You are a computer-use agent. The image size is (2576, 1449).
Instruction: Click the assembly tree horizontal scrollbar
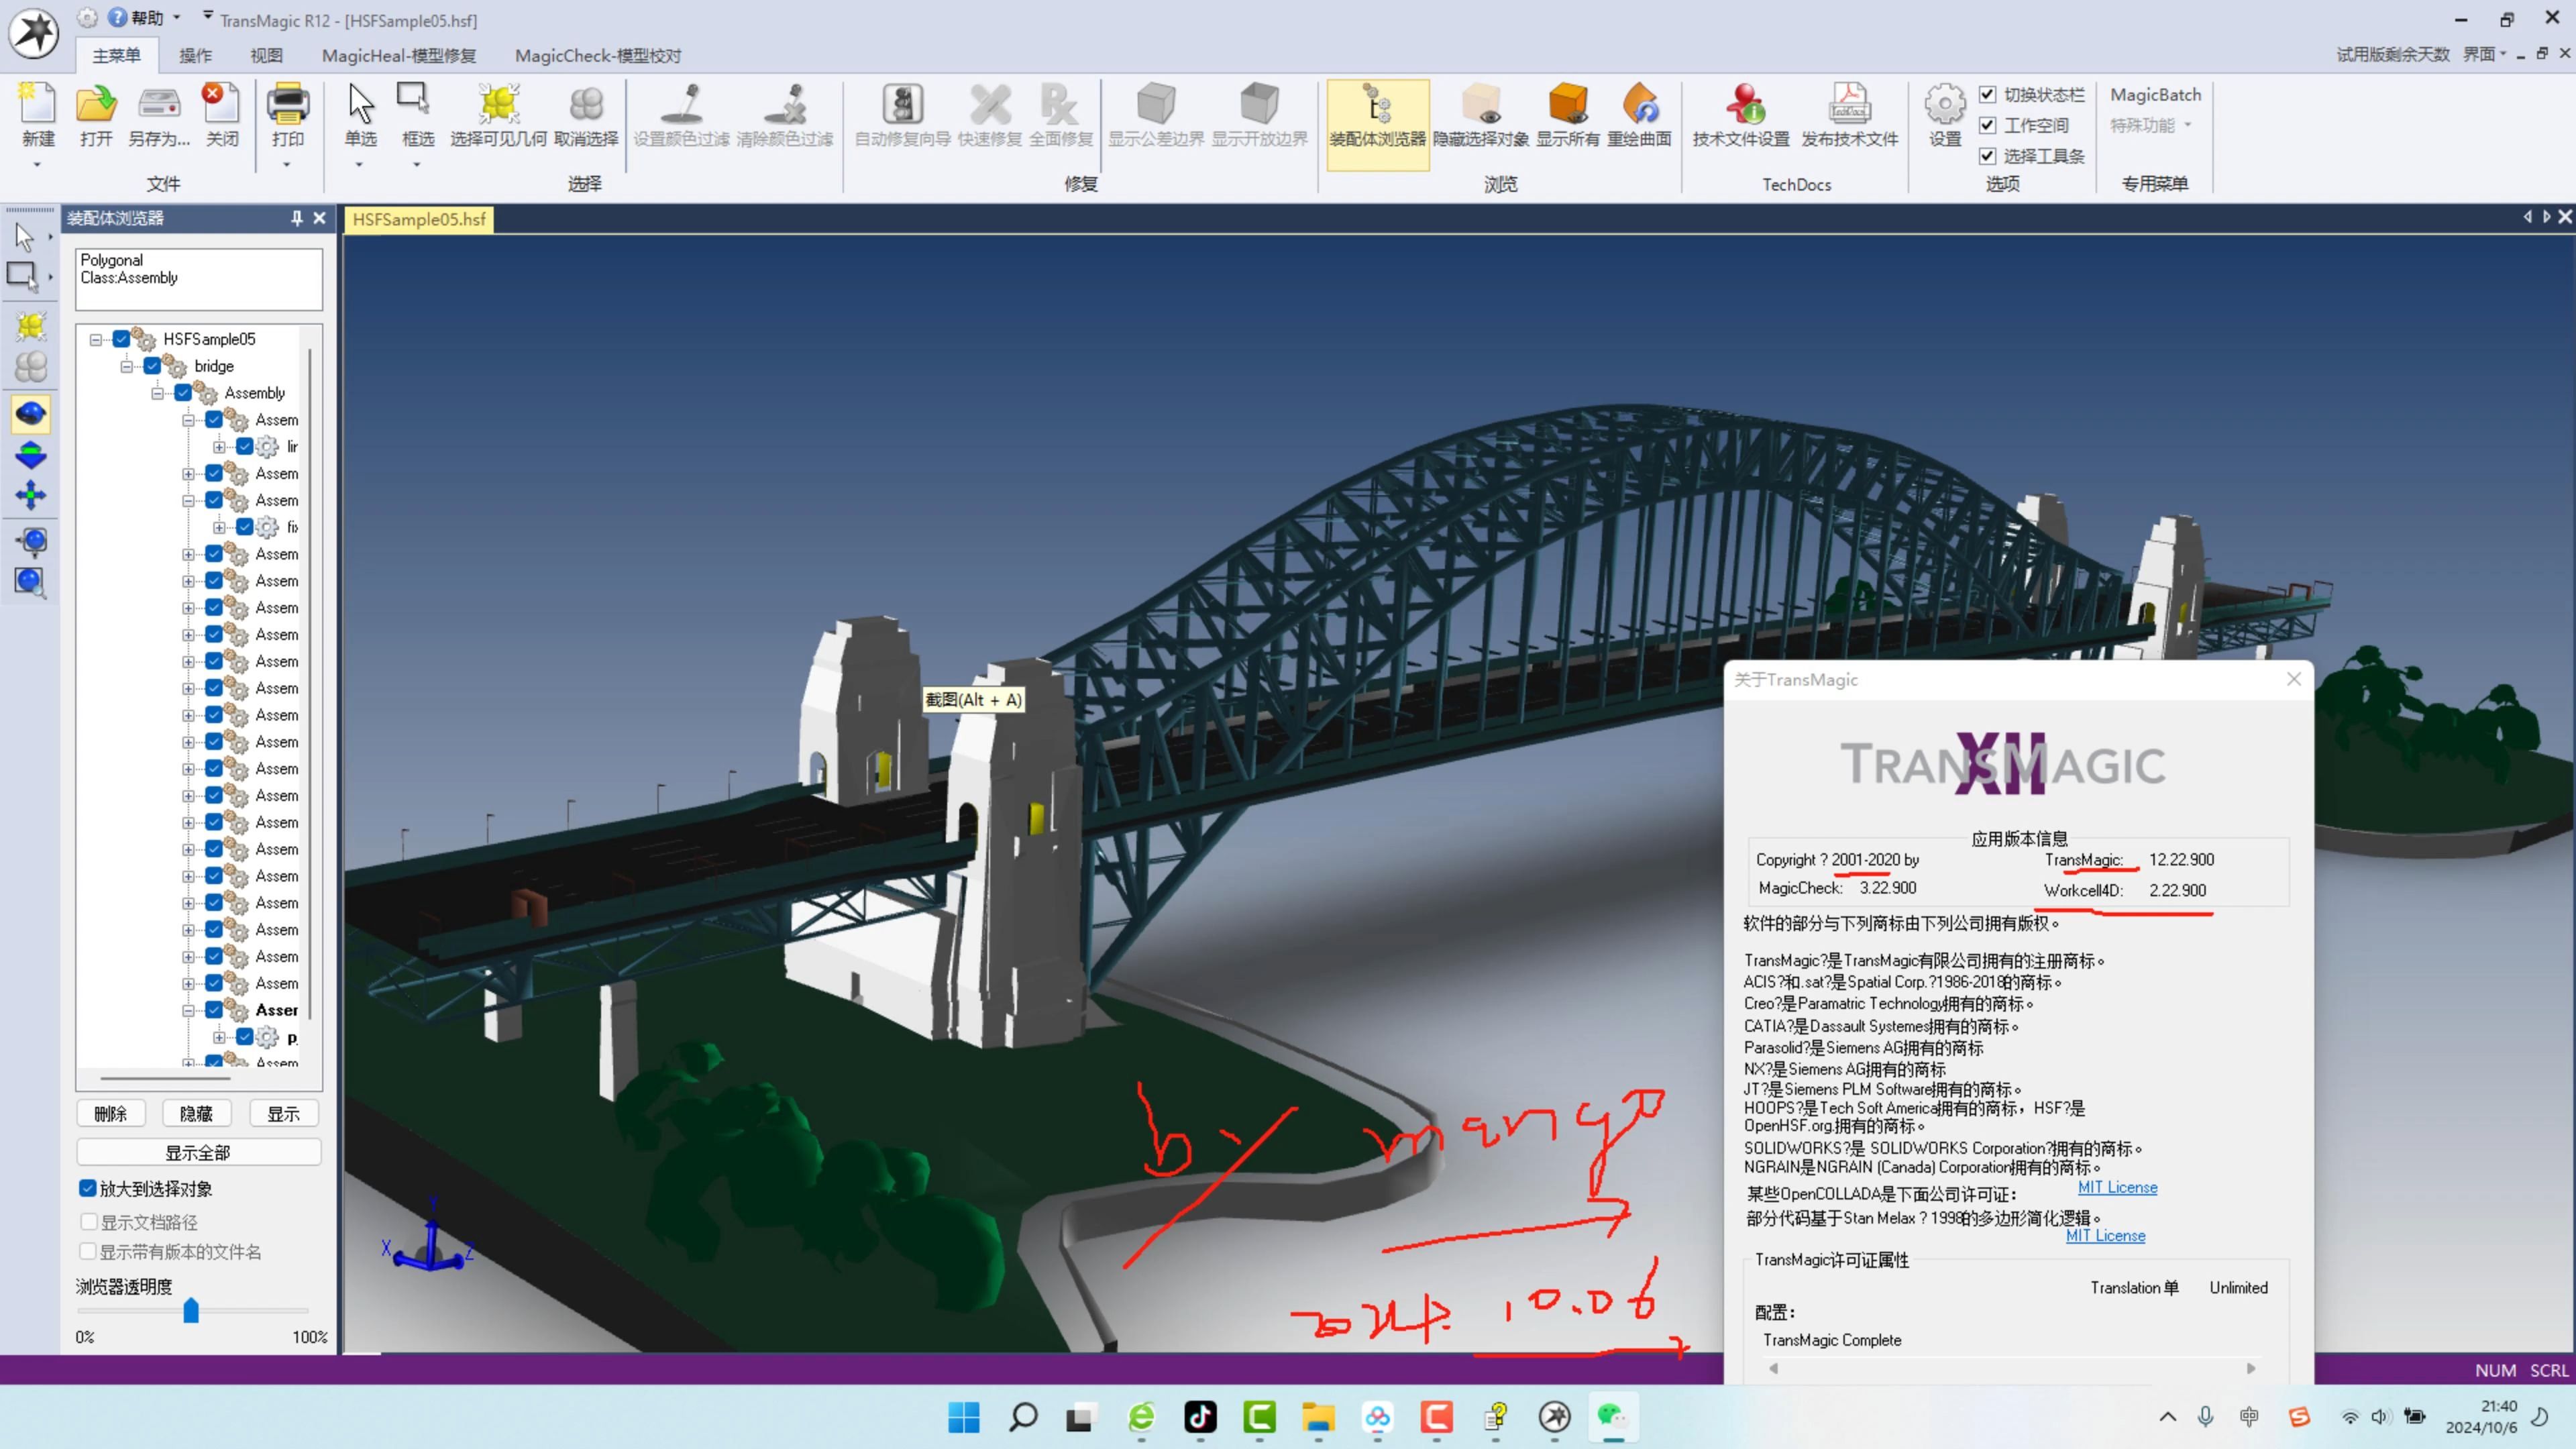click(166, 1078)
